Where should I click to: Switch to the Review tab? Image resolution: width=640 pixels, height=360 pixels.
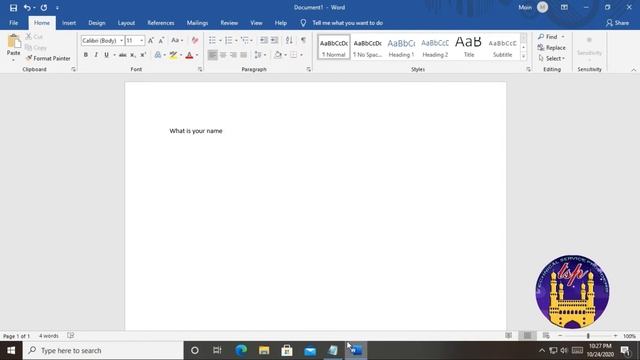coord(229,23)
